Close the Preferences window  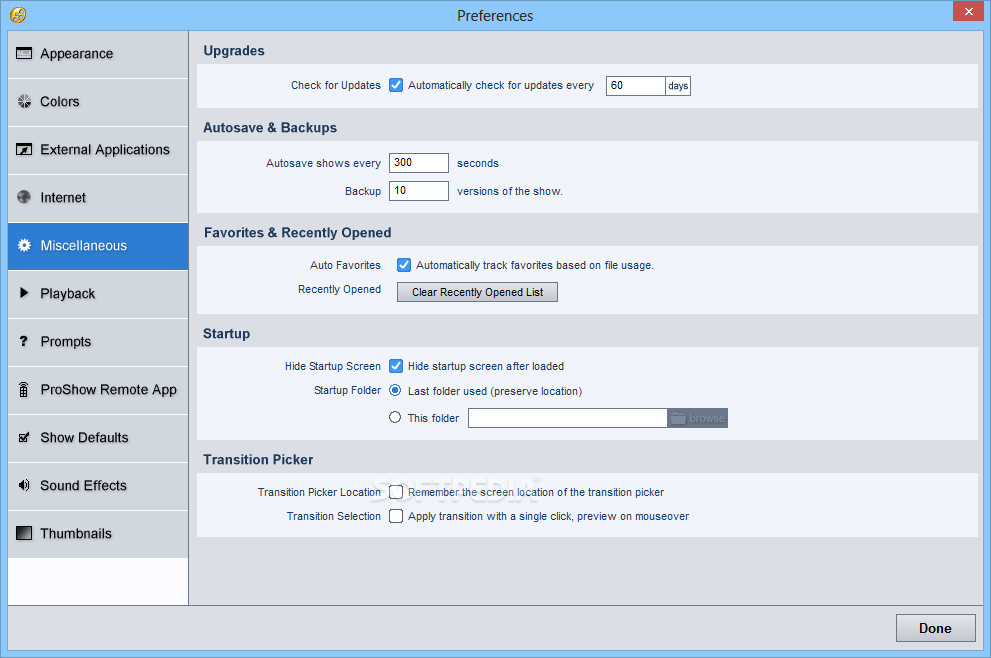pos(968,11)
